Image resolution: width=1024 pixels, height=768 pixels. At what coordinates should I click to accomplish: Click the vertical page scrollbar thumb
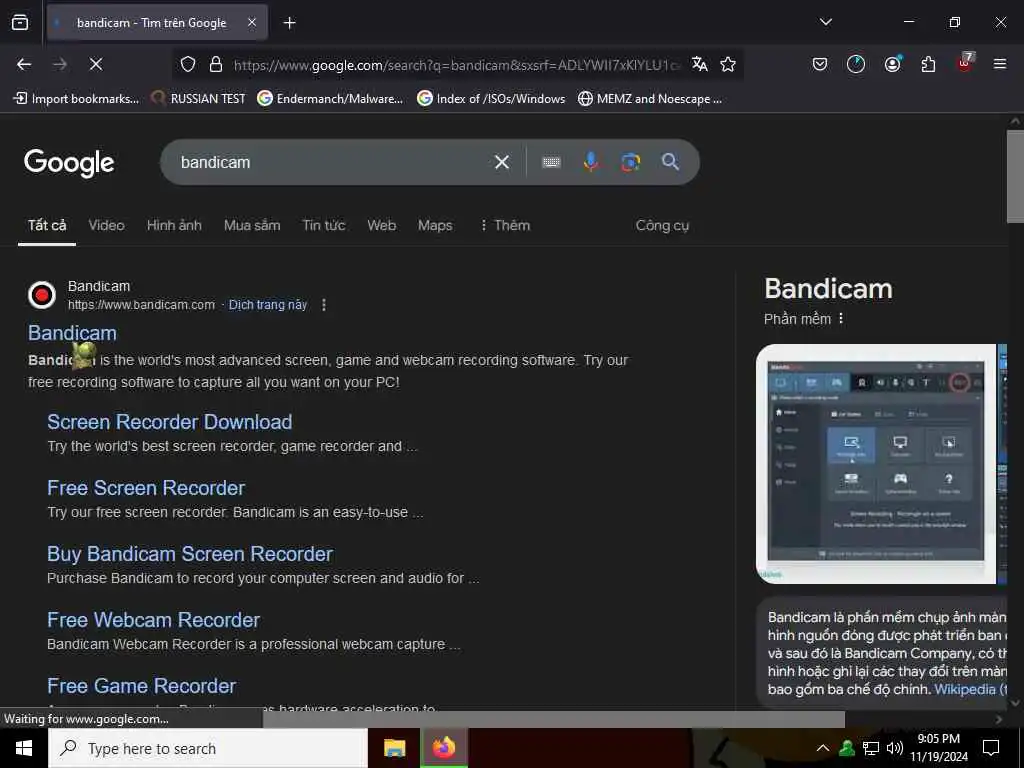pos(1015,176)
